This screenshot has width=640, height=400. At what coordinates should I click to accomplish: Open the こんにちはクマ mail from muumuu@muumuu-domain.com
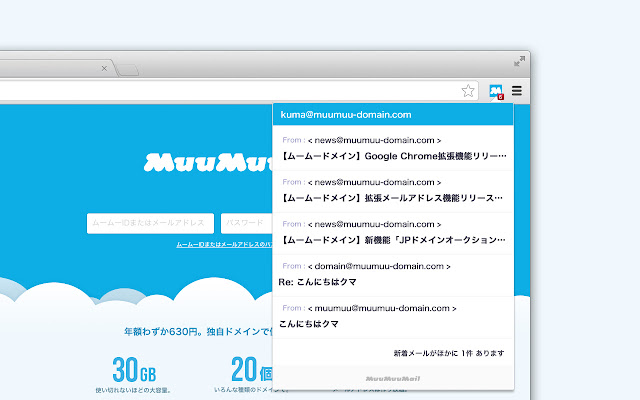pos(393,317)
